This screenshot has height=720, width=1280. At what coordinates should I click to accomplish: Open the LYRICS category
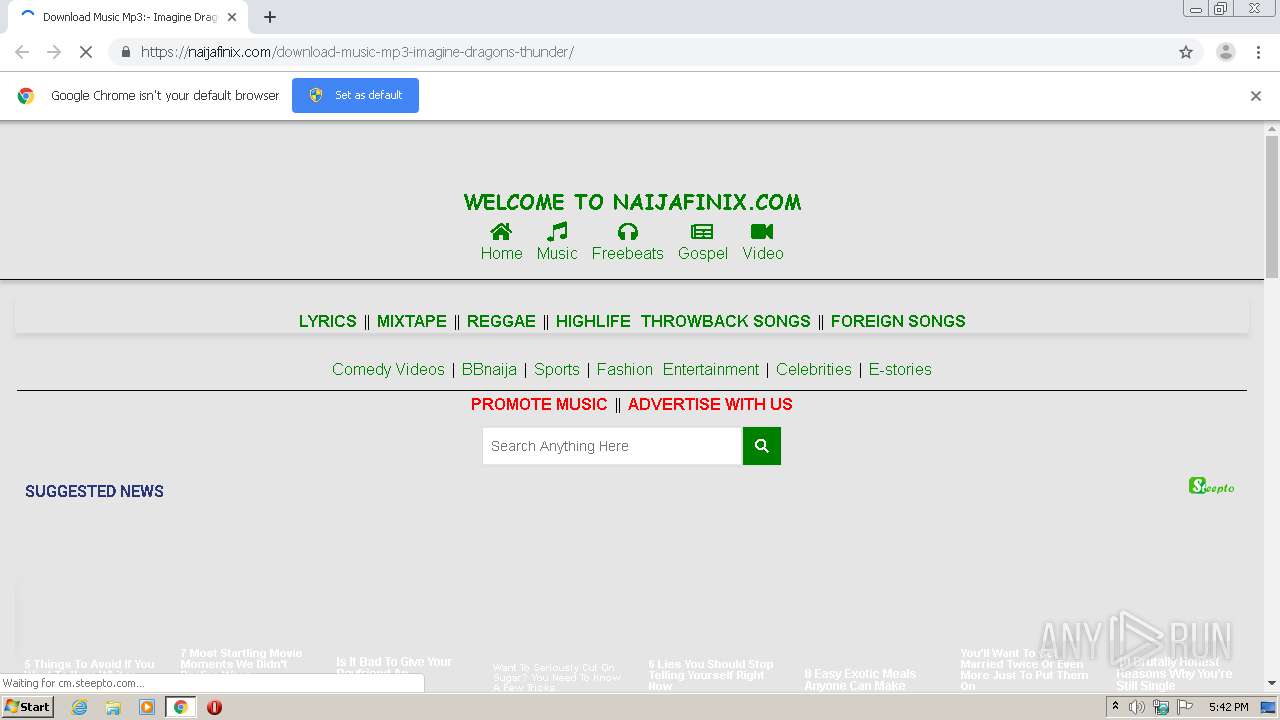click(327, 321)
